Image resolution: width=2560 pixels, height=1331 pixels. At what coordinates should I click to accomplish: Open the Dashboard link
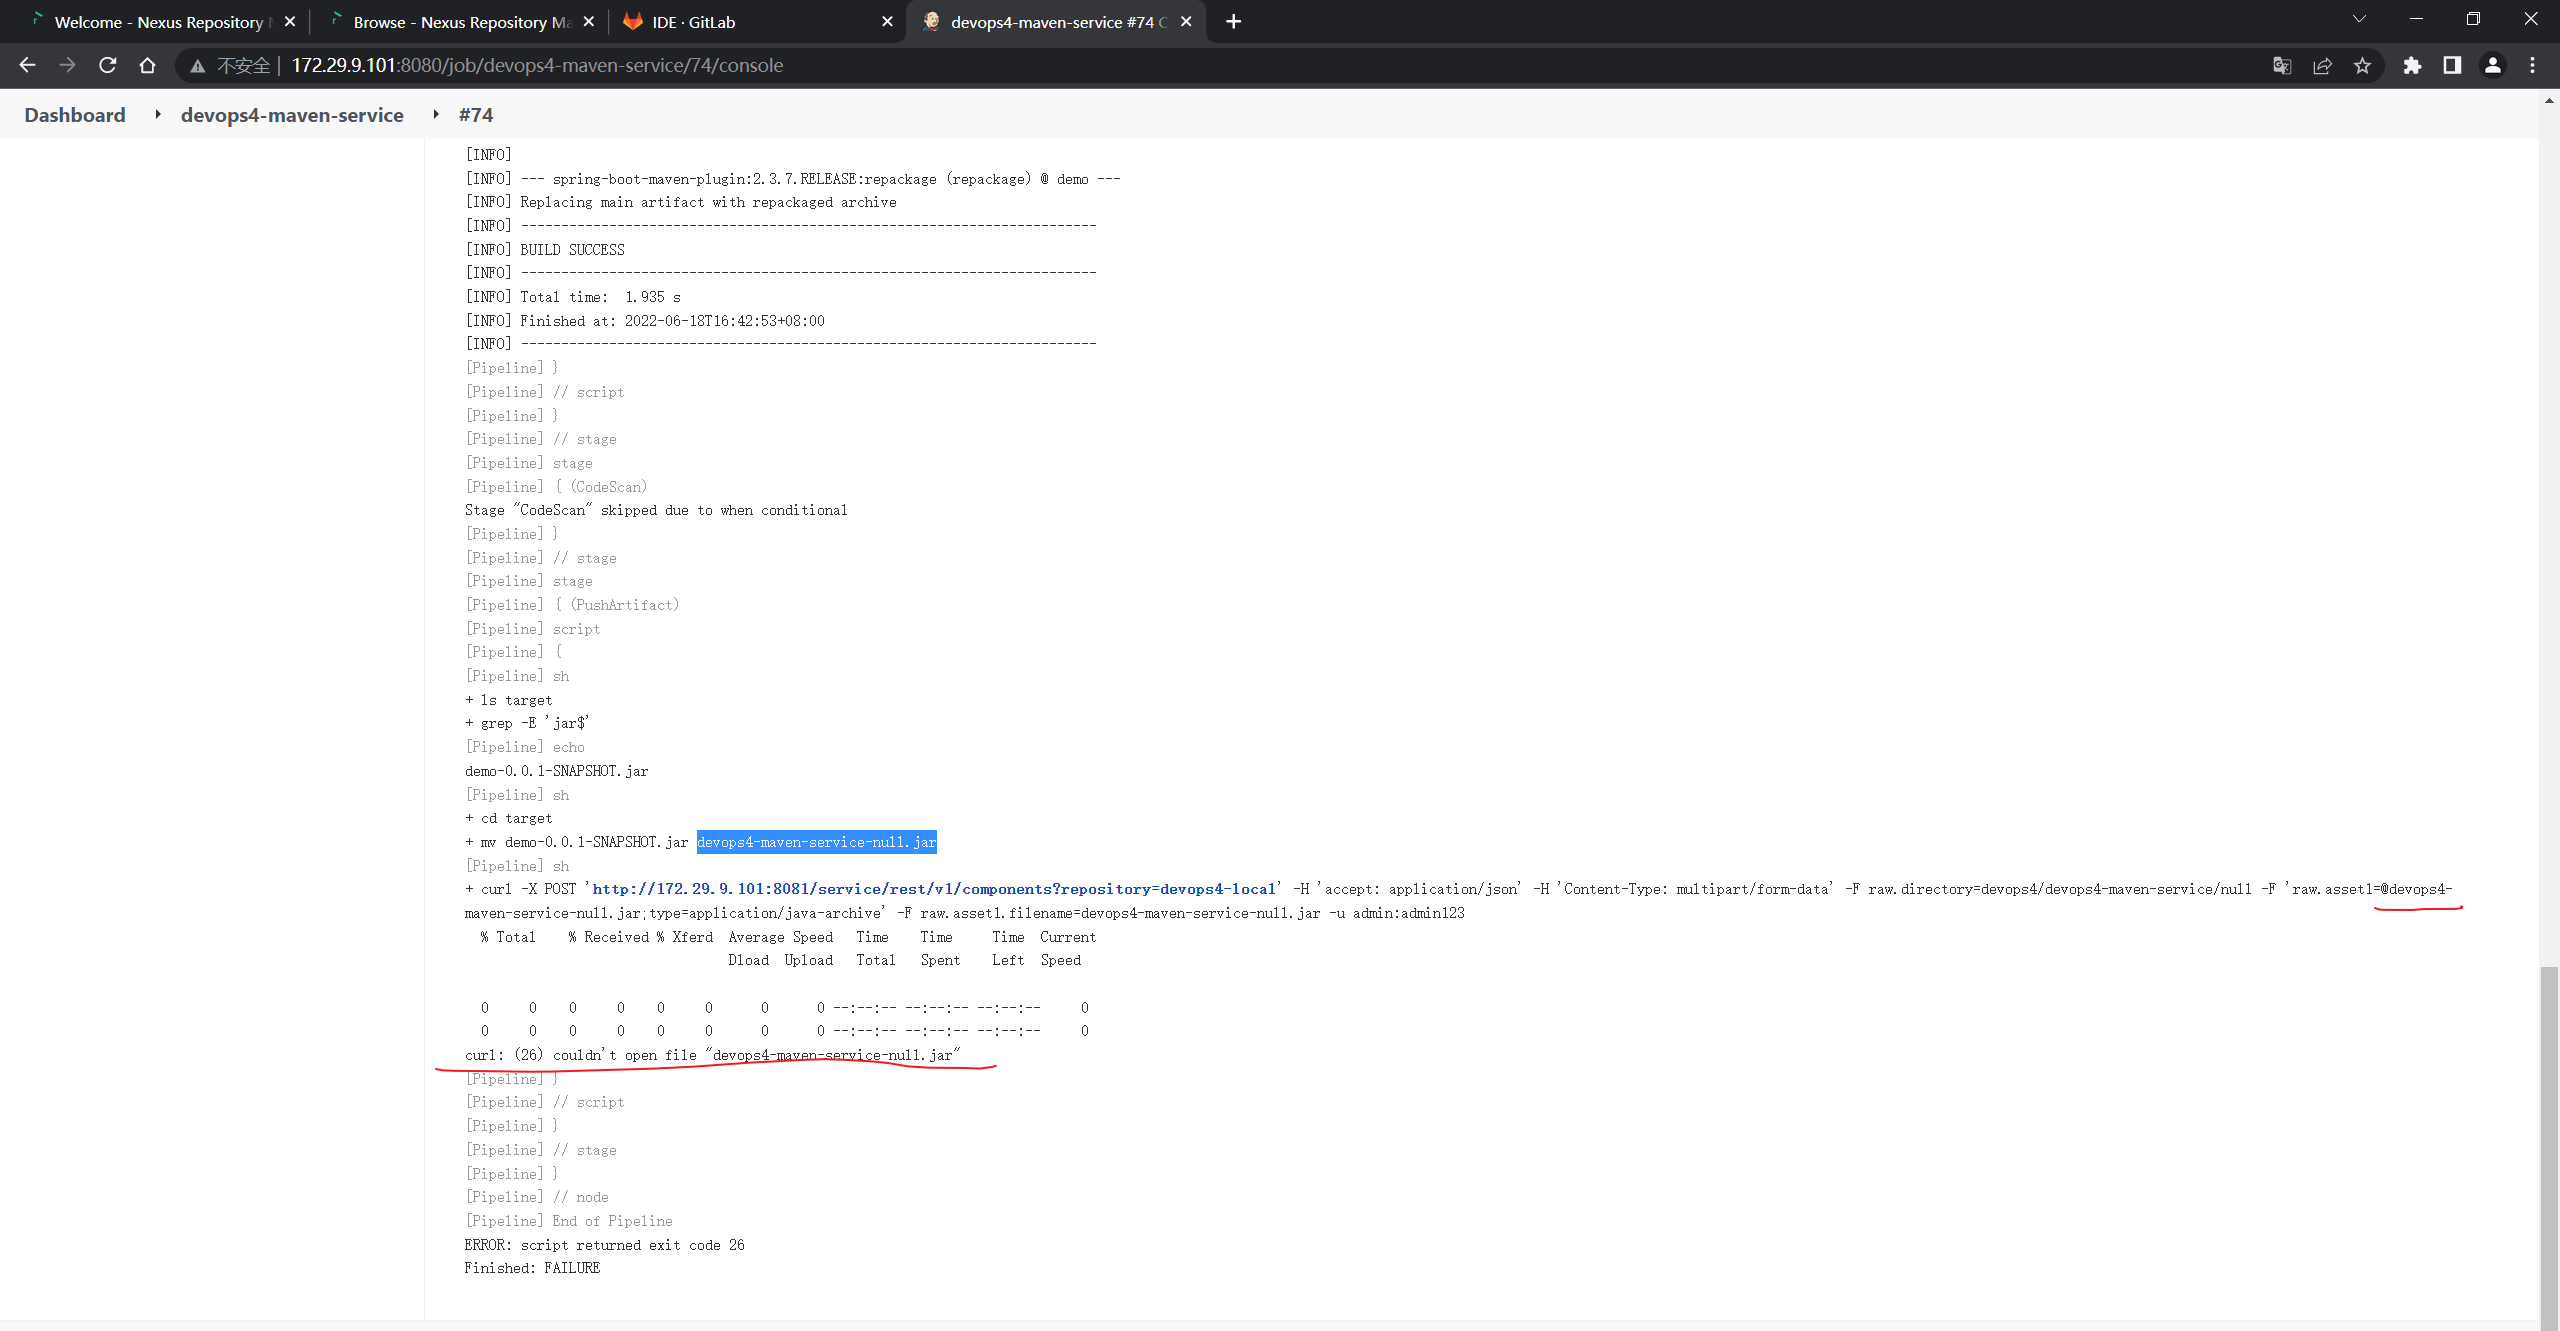pyautogui.click(x=75, y=114)
